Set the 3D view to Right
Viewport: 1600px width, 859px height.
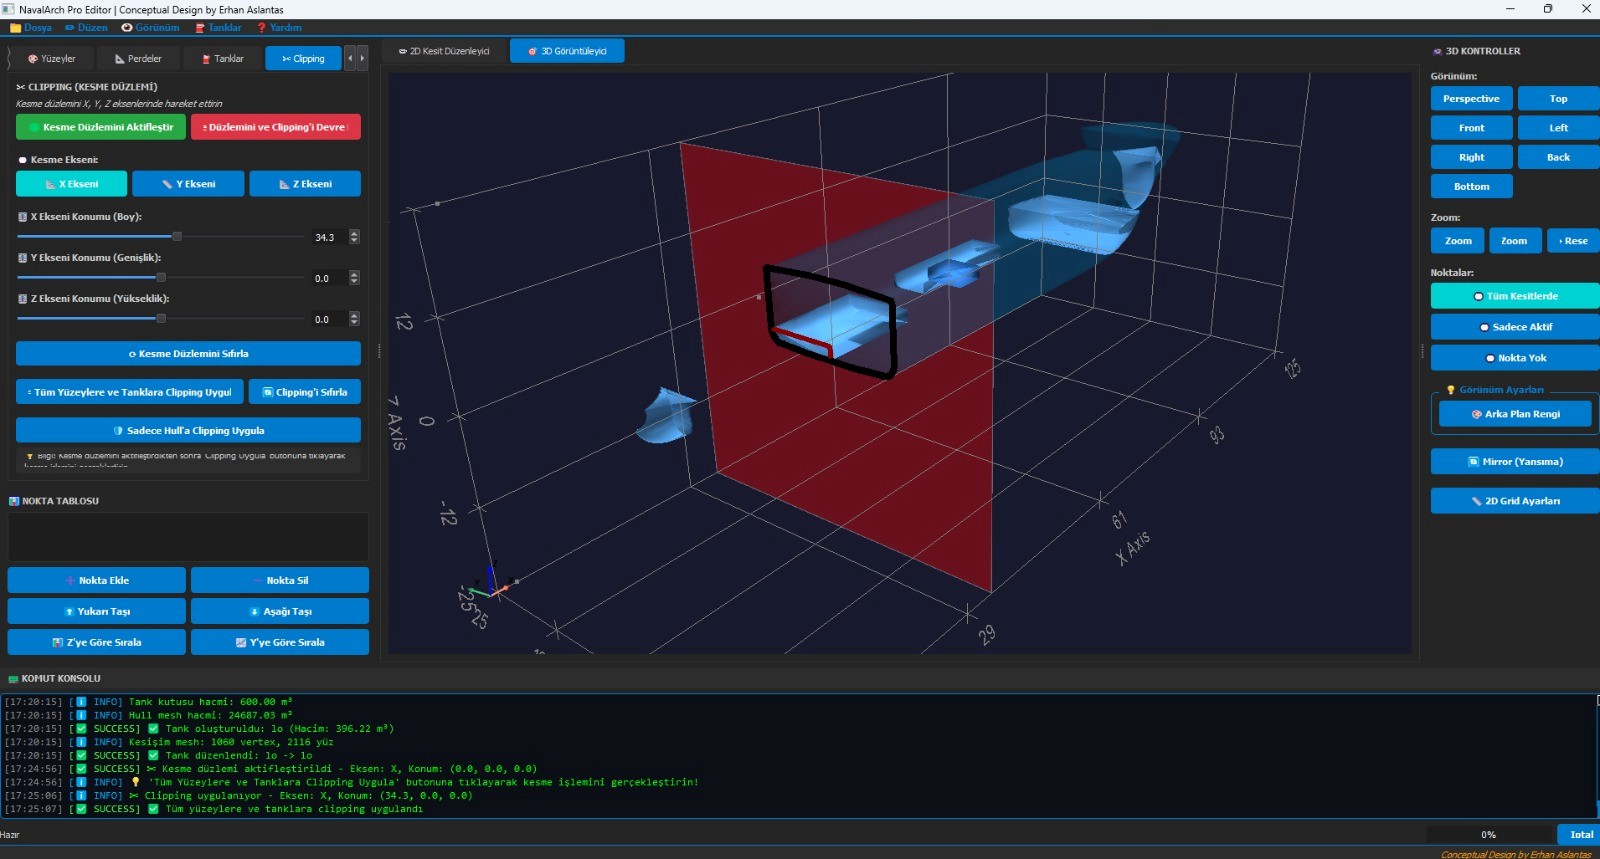coord(1471,157)
